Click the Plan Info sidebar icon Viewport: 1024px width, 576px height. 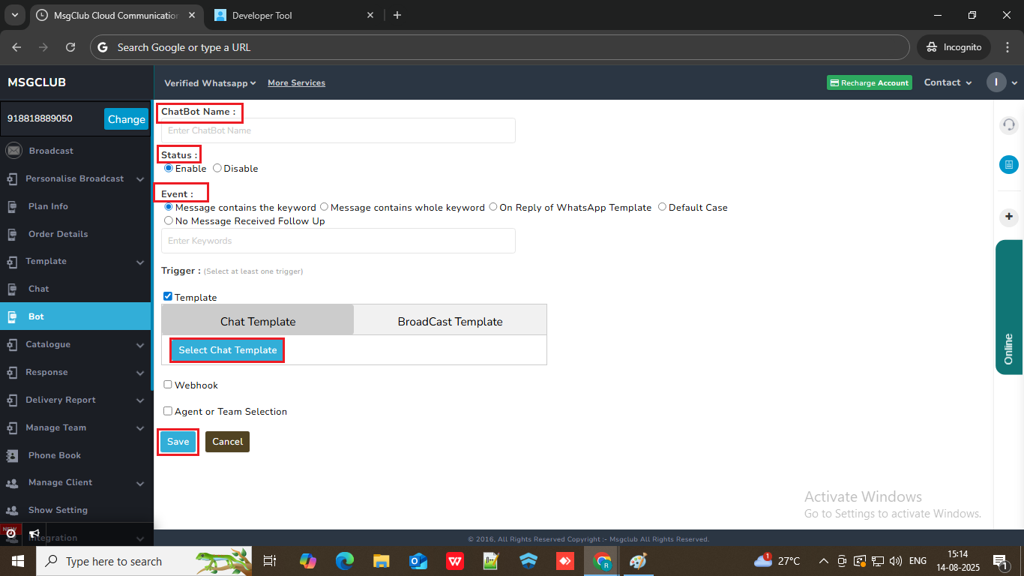point(12,206)
